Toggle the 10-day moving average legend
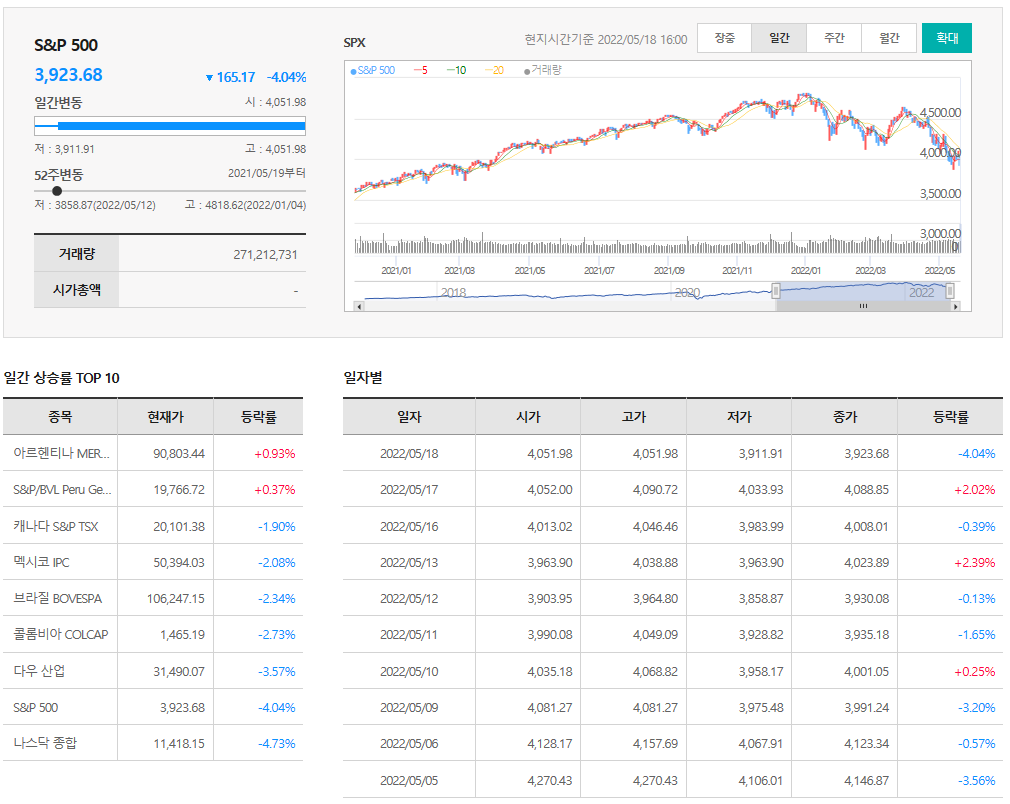This screenshot has width=1010, height=804. [x=457, y=70]
